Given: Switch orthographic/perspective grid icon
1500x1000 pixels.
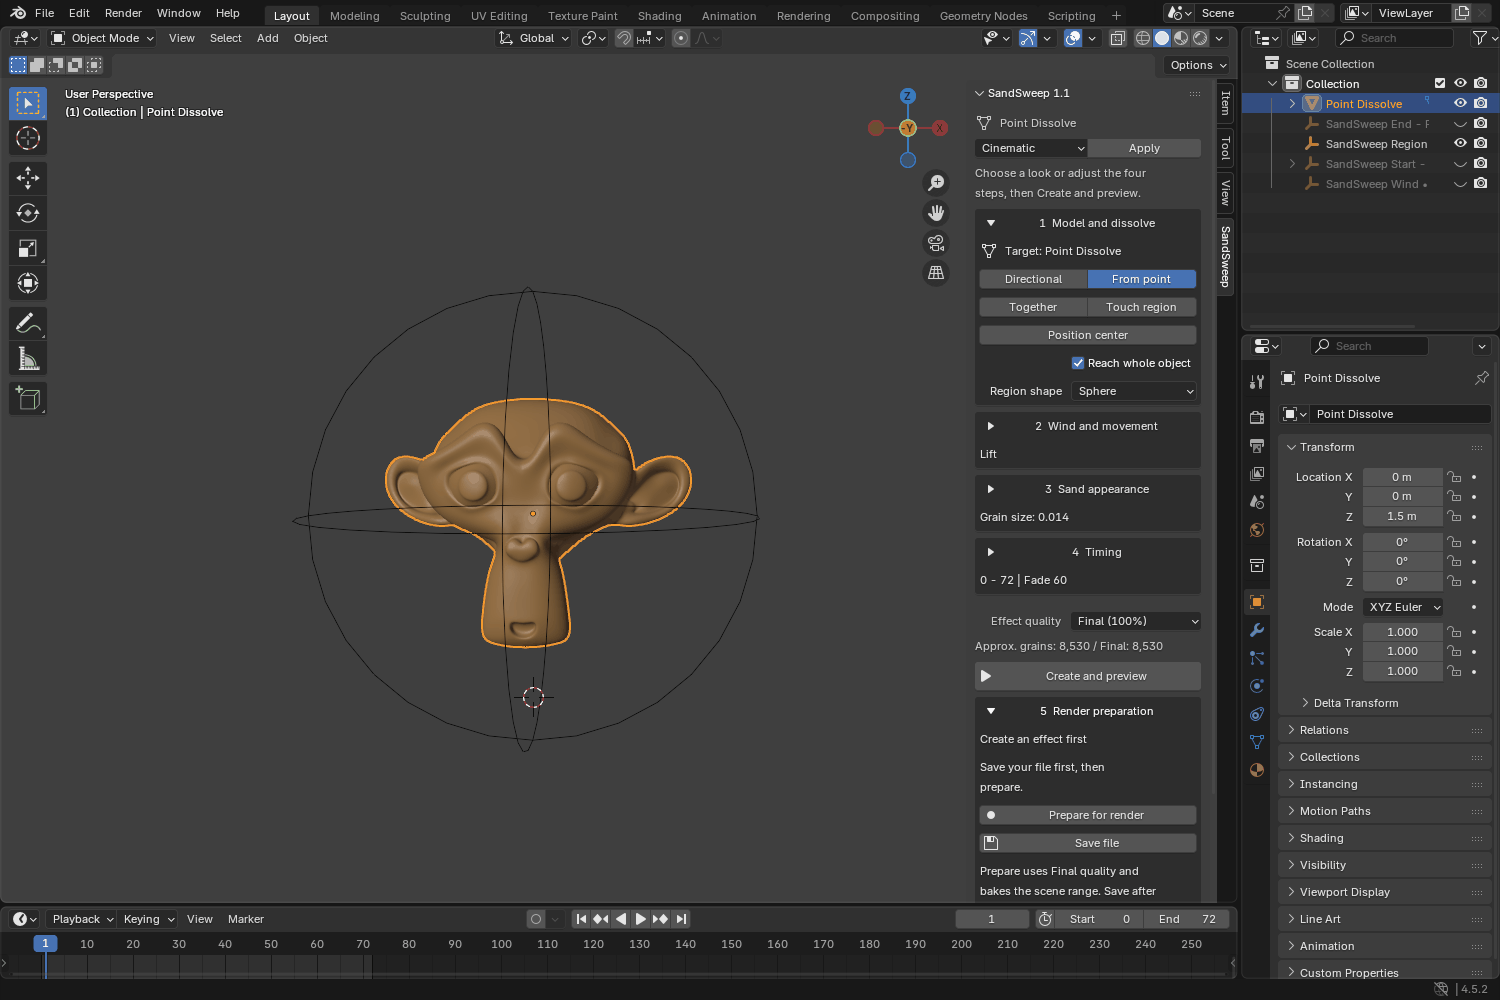Looking at the screenshot, I should (x=936, y=273).
